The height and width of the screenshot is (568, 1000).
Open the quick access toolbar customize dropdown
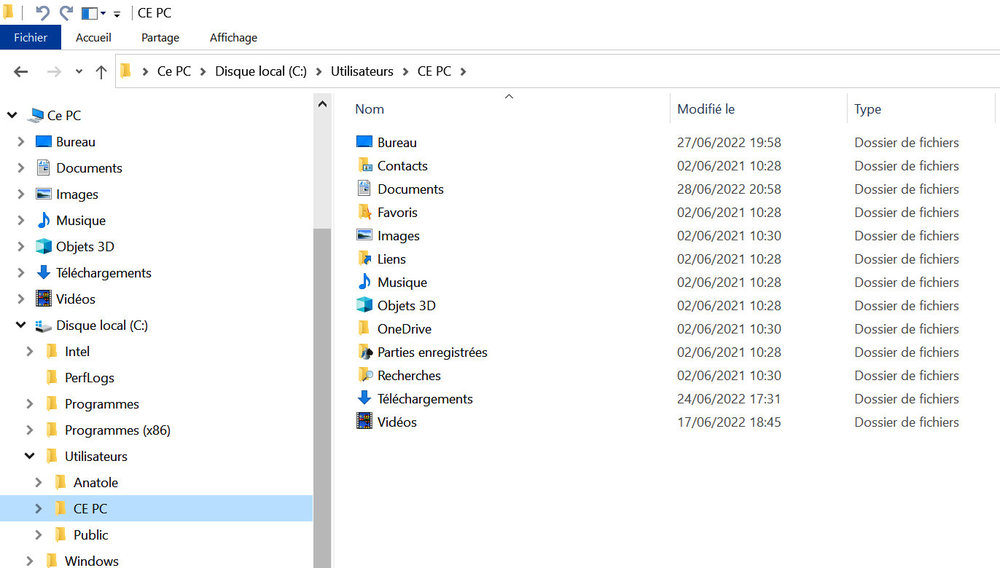pos(117,14)
